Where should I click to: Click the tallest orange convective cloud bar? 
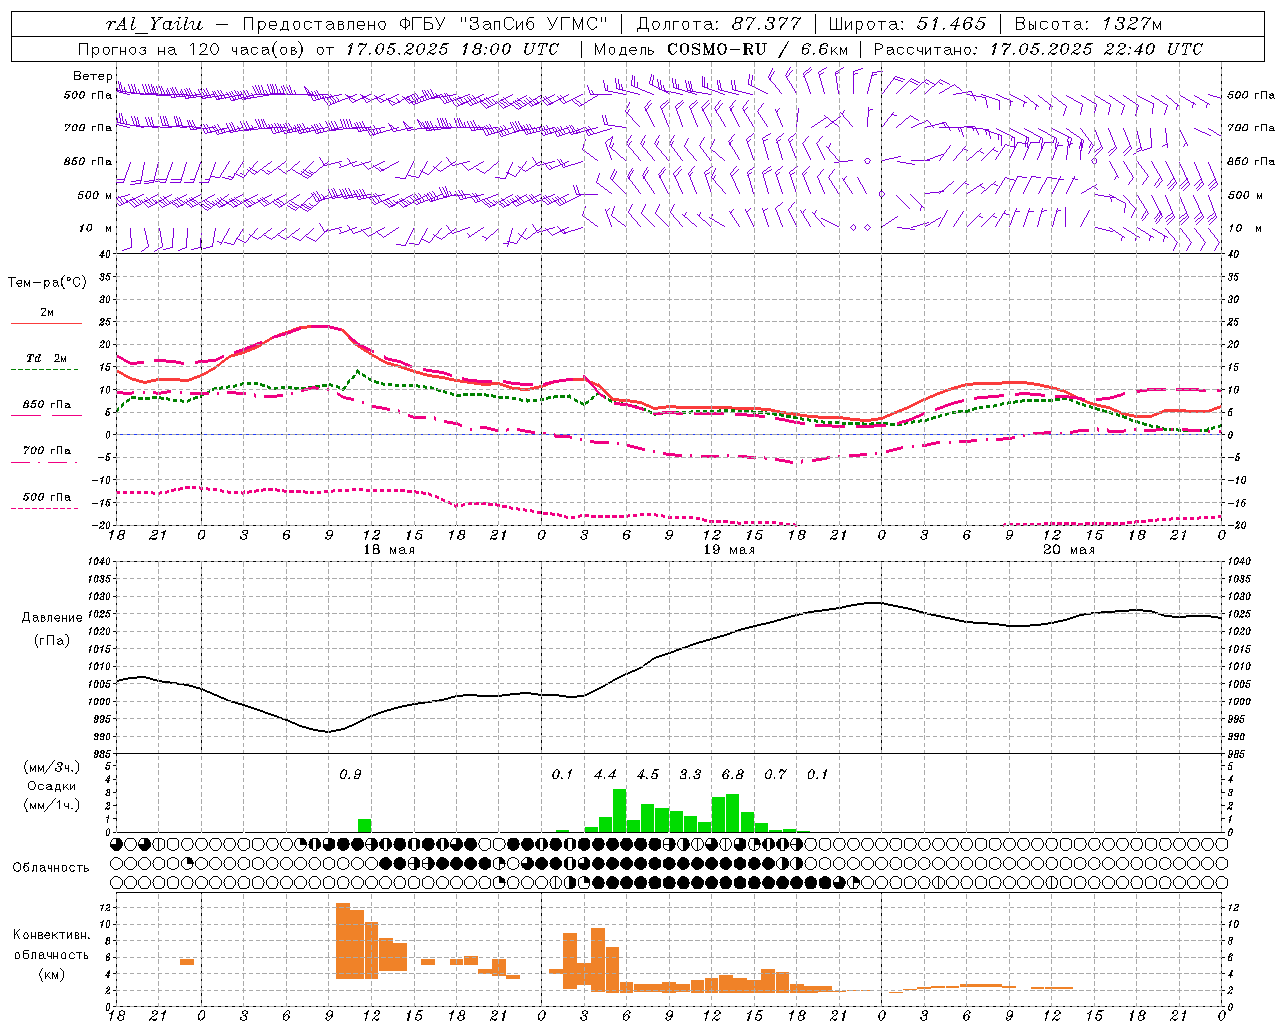343,941
